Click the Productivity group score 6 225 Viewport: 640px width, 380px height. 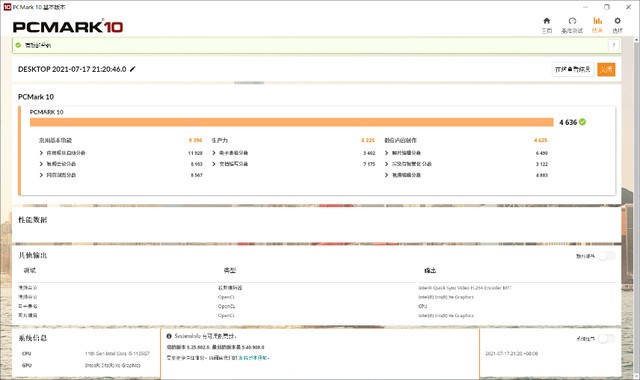(x=368, y=140)
